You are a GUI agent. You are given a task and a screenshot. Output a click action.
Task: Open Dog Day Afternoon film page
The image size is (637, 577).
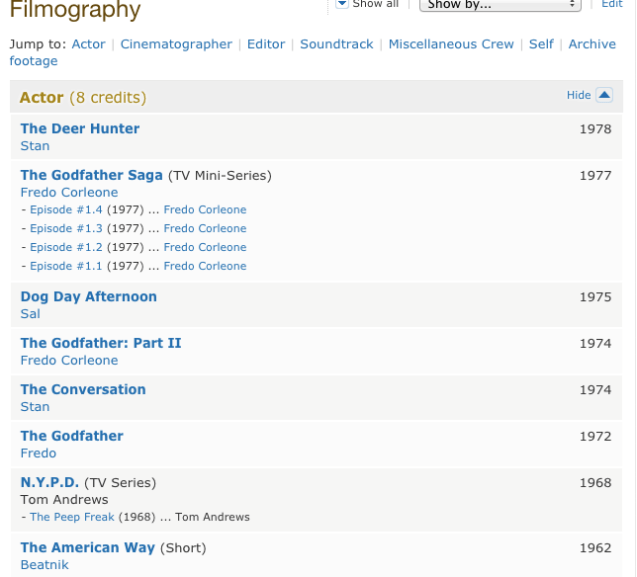(x=88, y=297)
